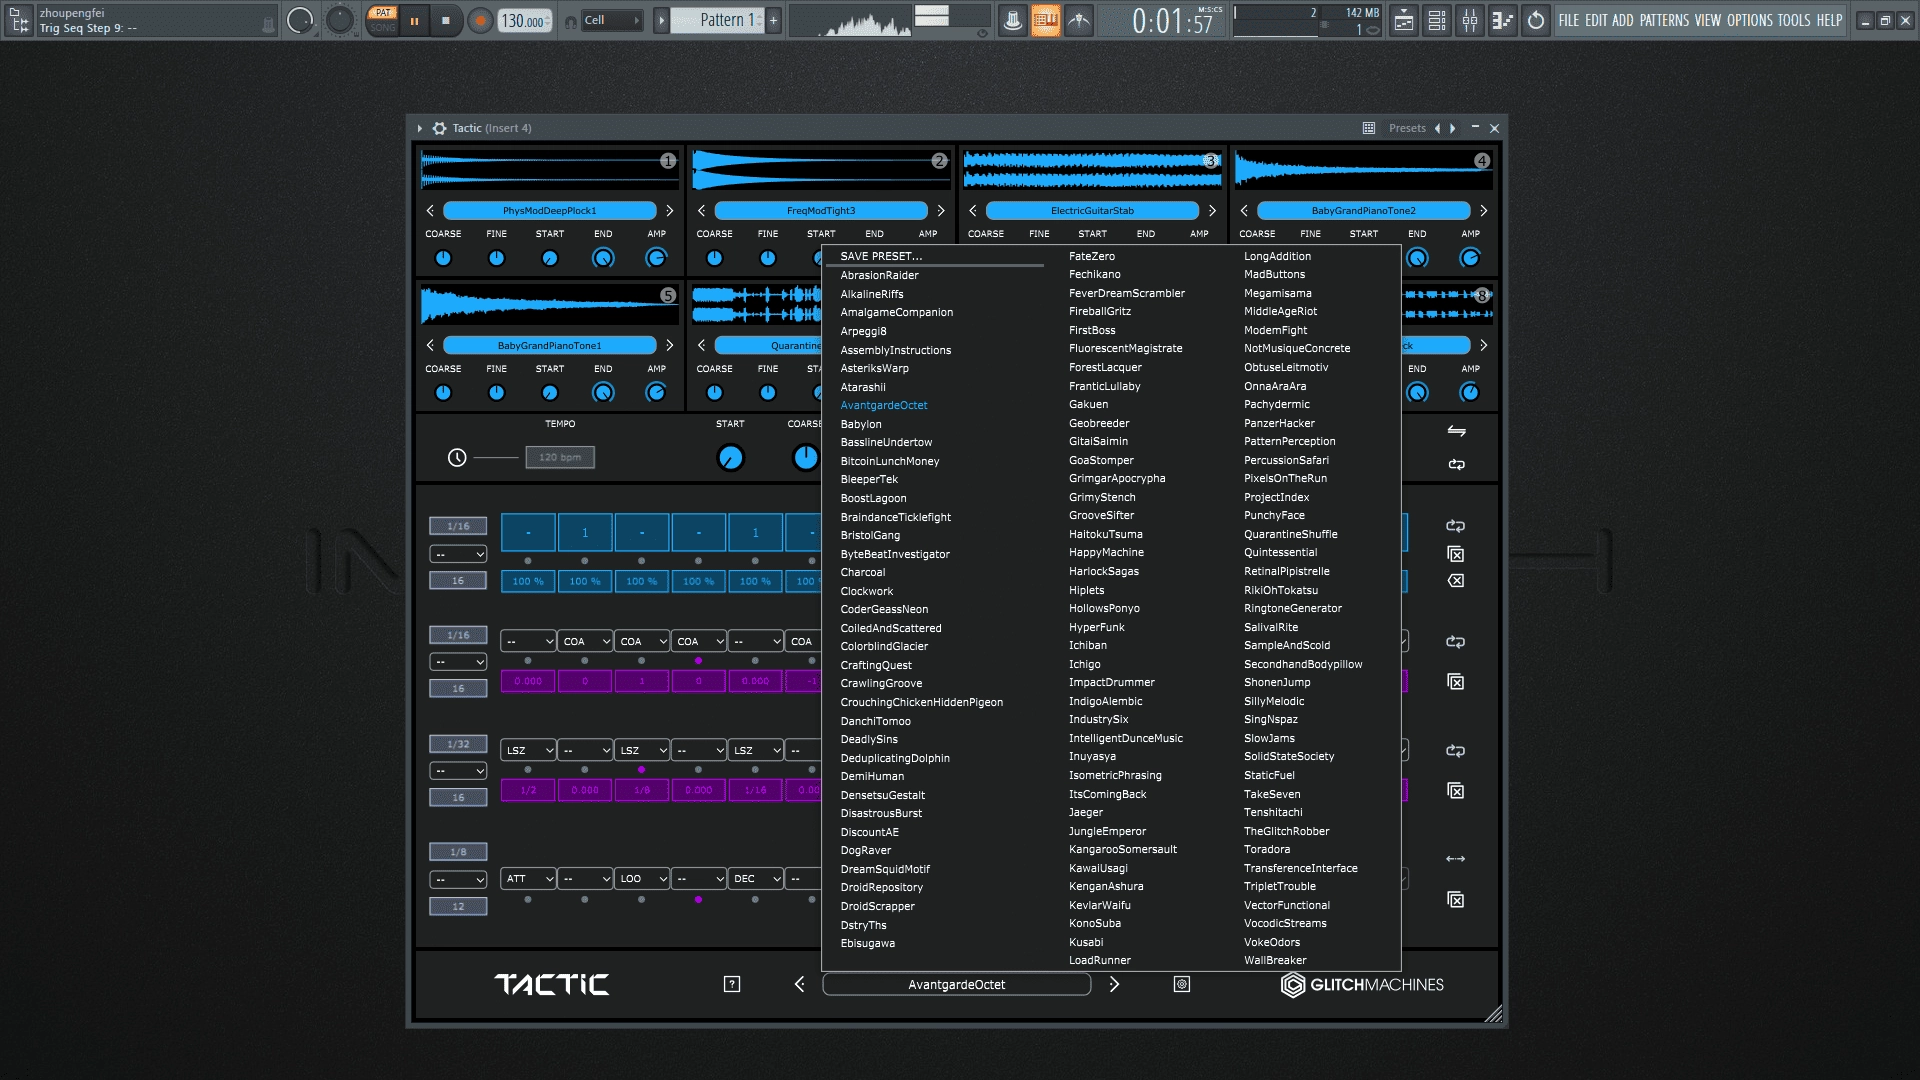The height and width of the screenshot is (1080, 1920).
Task: Adjust slot 1 COARSE knob
Action: pos(443,258)
